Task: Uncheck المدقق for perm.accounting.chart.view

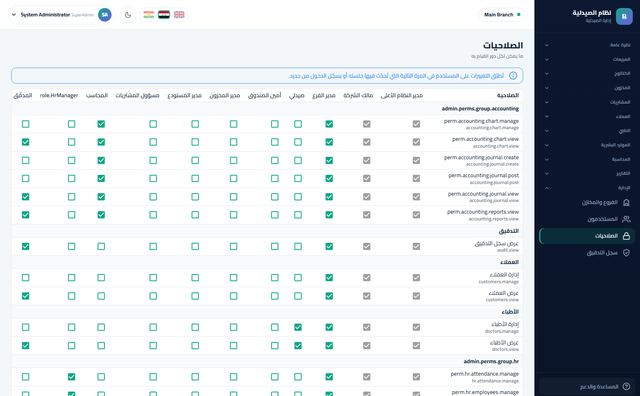Action: click(25, 142)
